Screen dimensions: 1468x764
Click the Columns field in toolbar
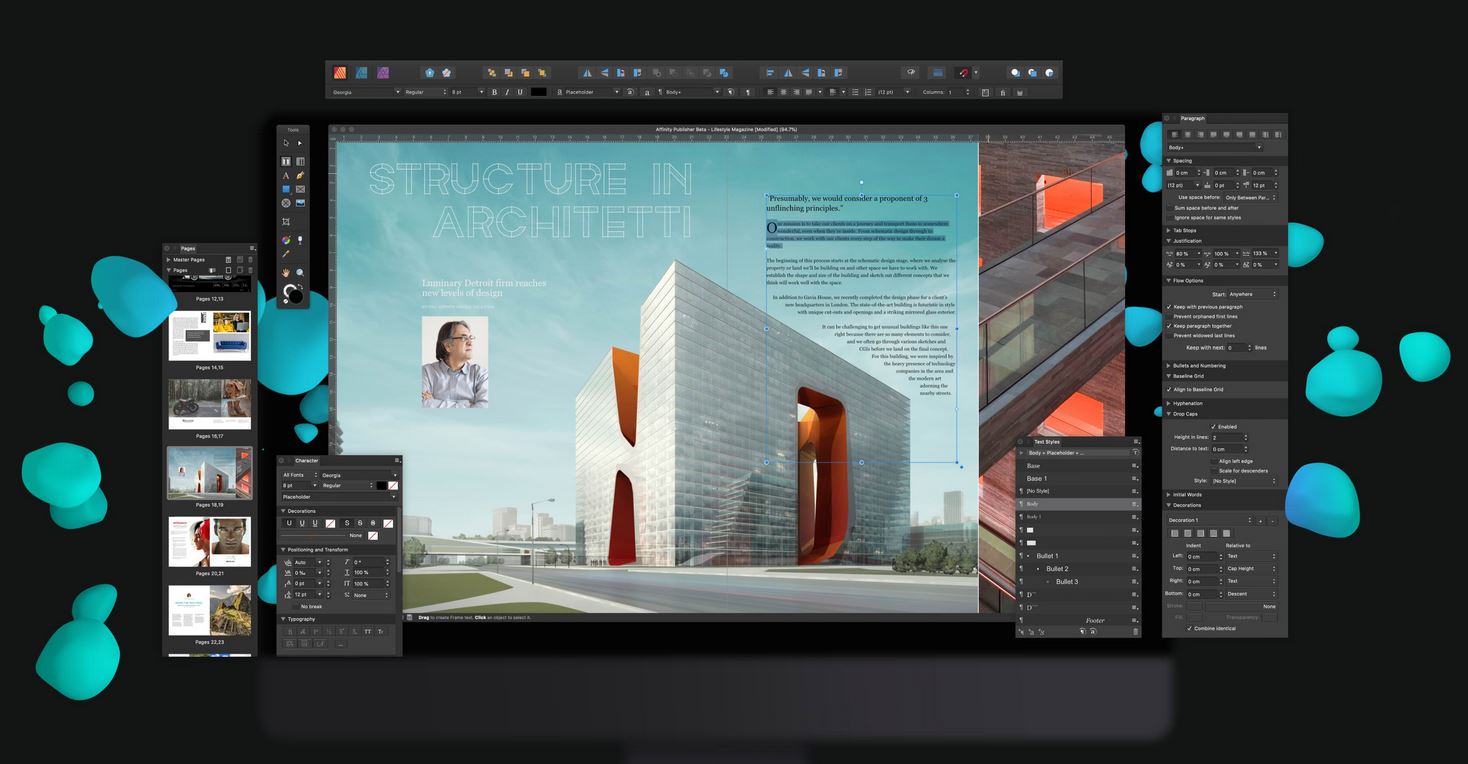(x=958, y=92)
